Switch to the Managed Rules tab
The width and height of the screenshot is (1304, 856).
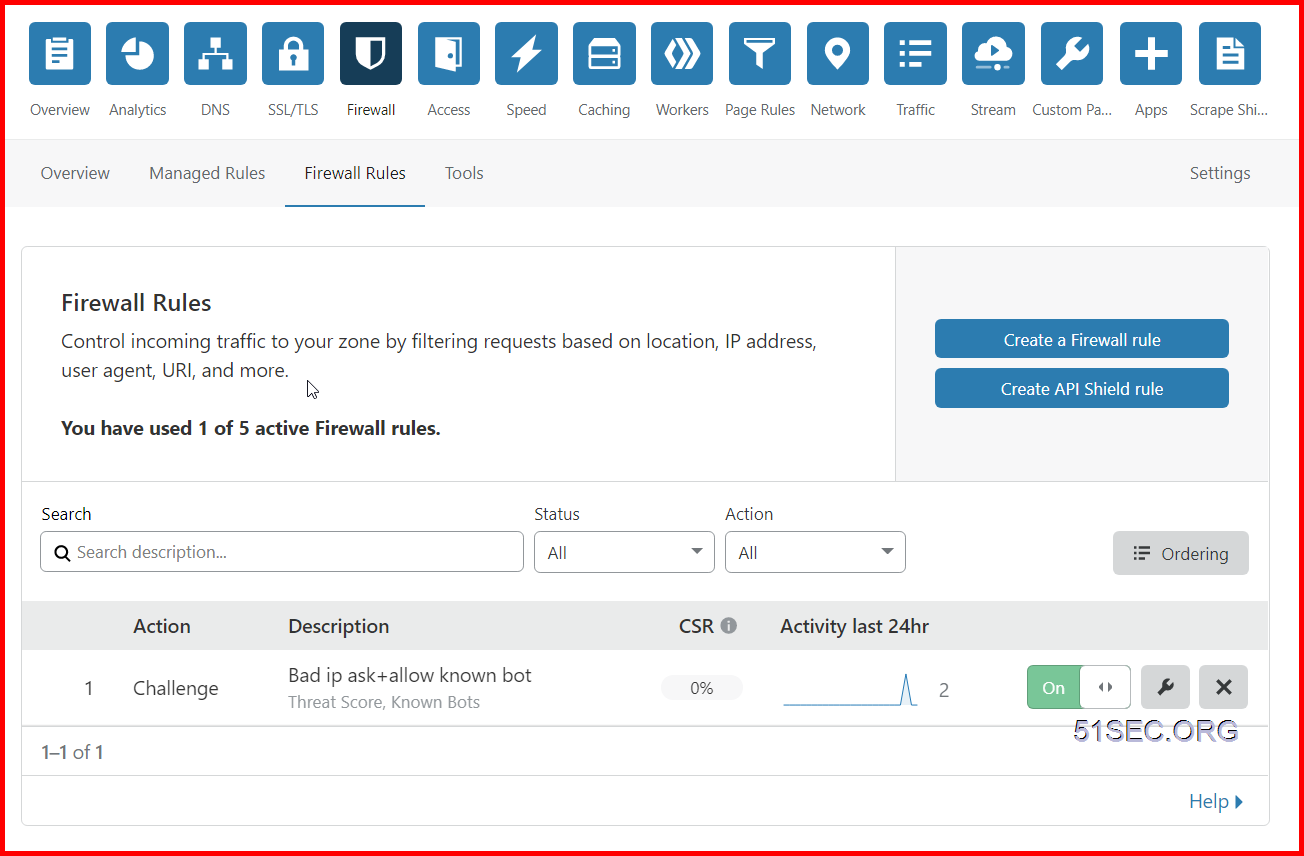[207, 173]
